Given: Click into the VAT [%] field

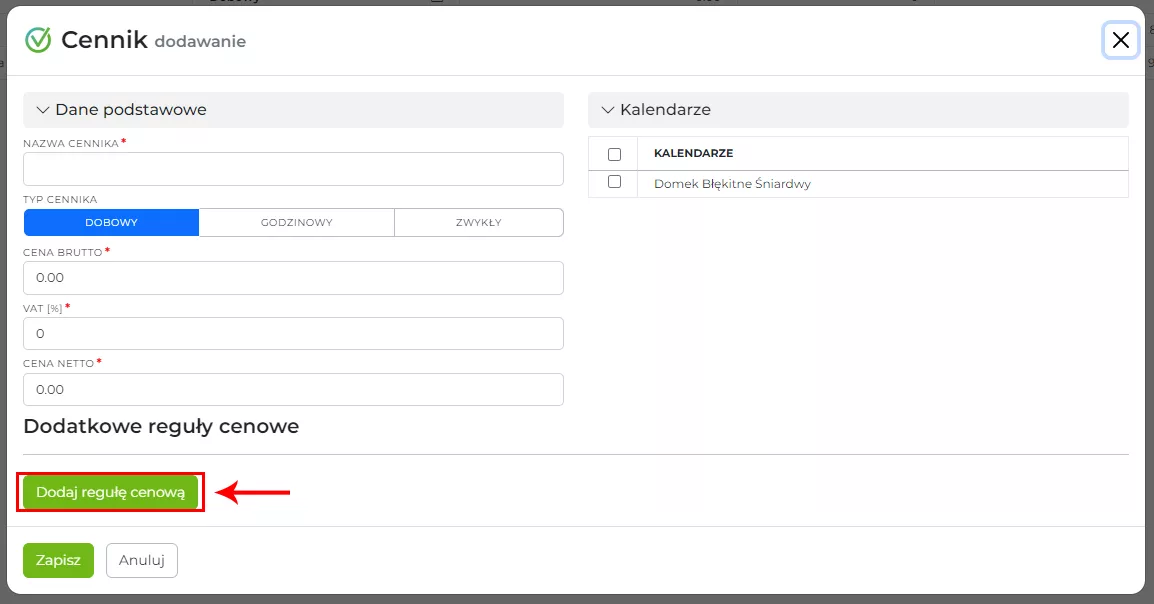Looking at the screenshot, I should [x=293, y=334].
